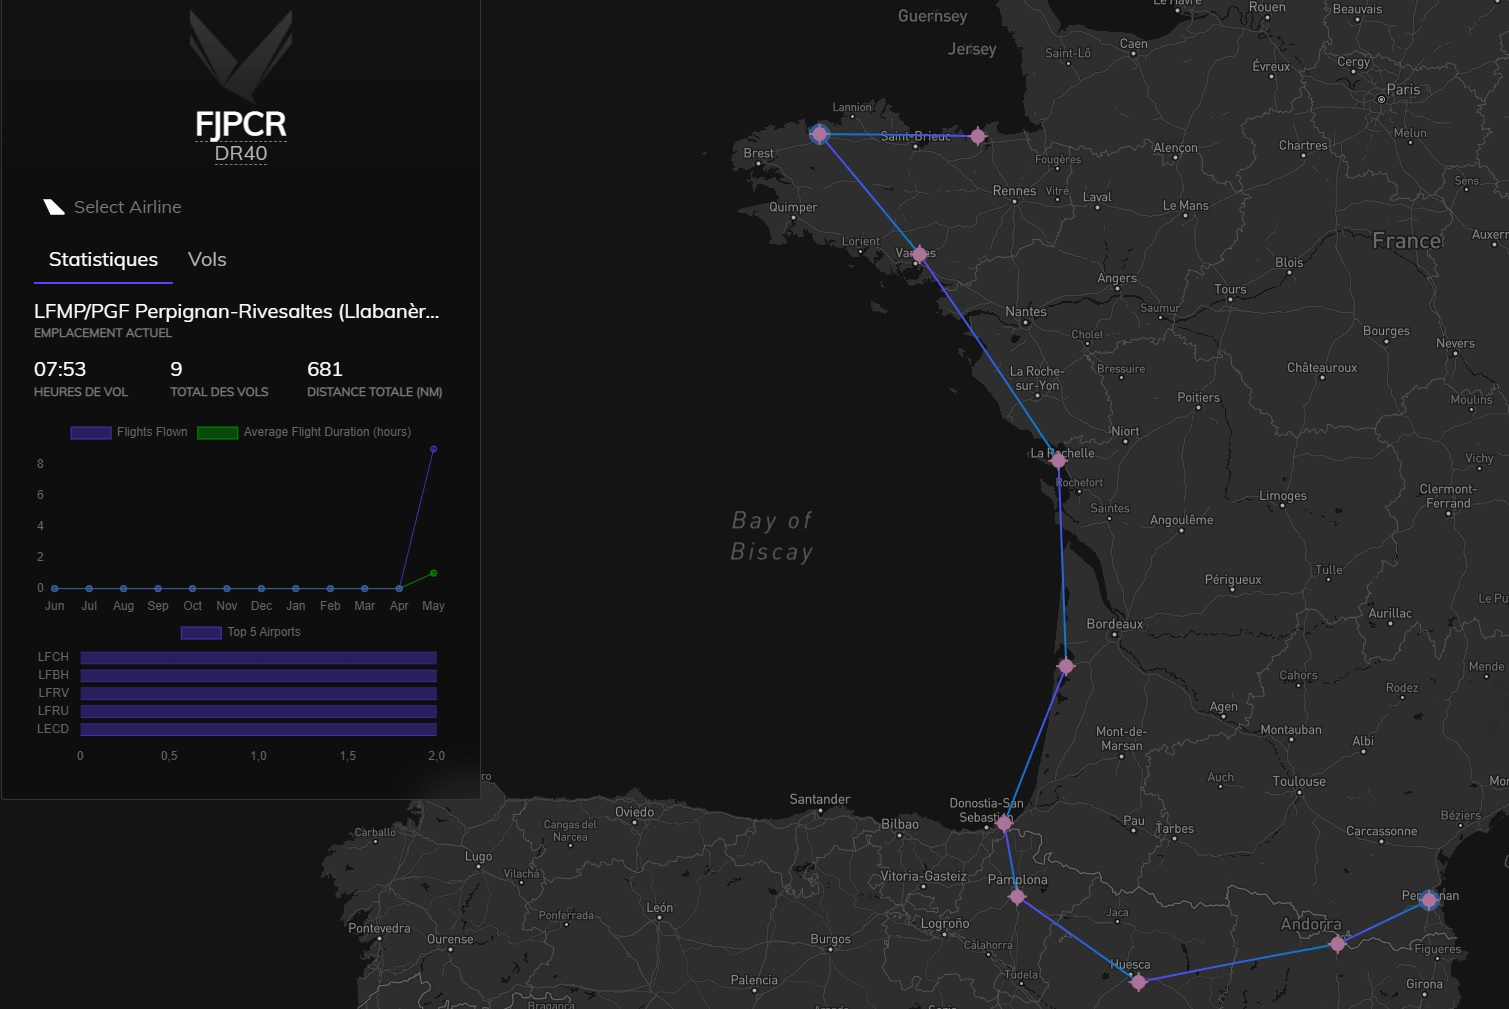This screenshot has height=1009, width=1509.
Task: Open the Statistiques tab
Action: [103, 260]
